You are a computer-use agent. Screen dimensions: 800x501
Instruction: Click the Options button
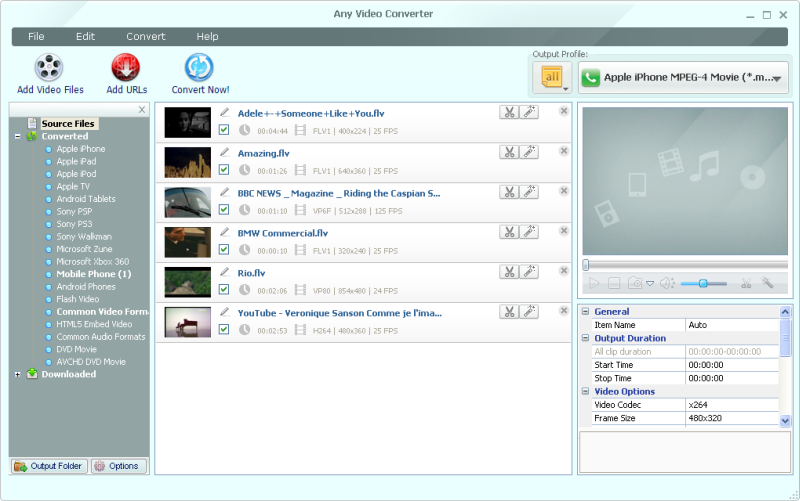pos(117,466)
